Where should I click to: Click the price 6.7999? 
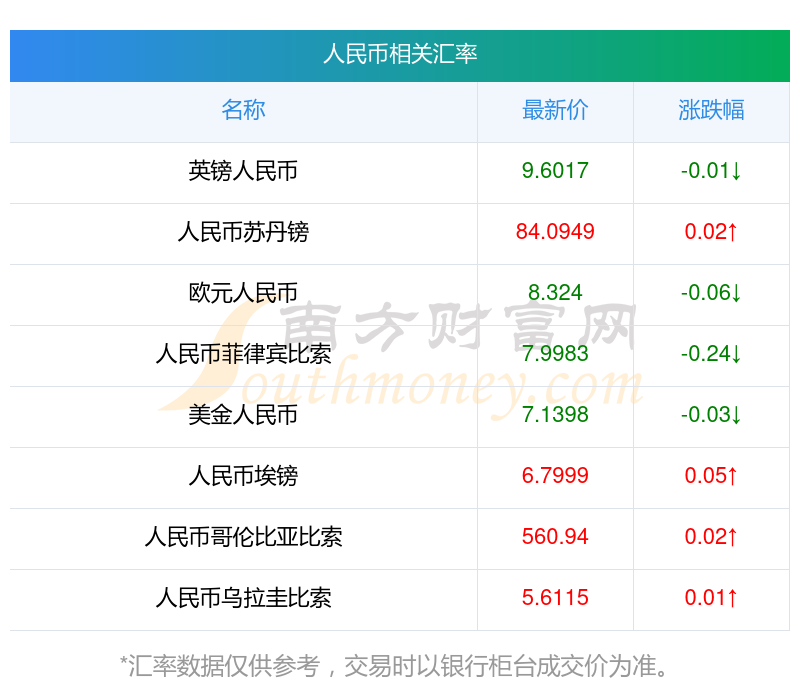(x=555, y=476)
